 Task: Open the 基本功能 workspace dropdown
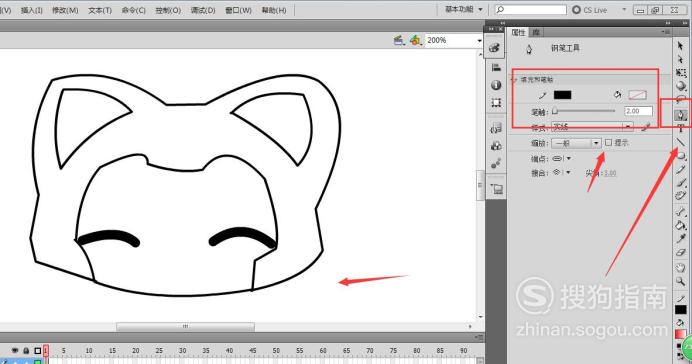[463, 9]
